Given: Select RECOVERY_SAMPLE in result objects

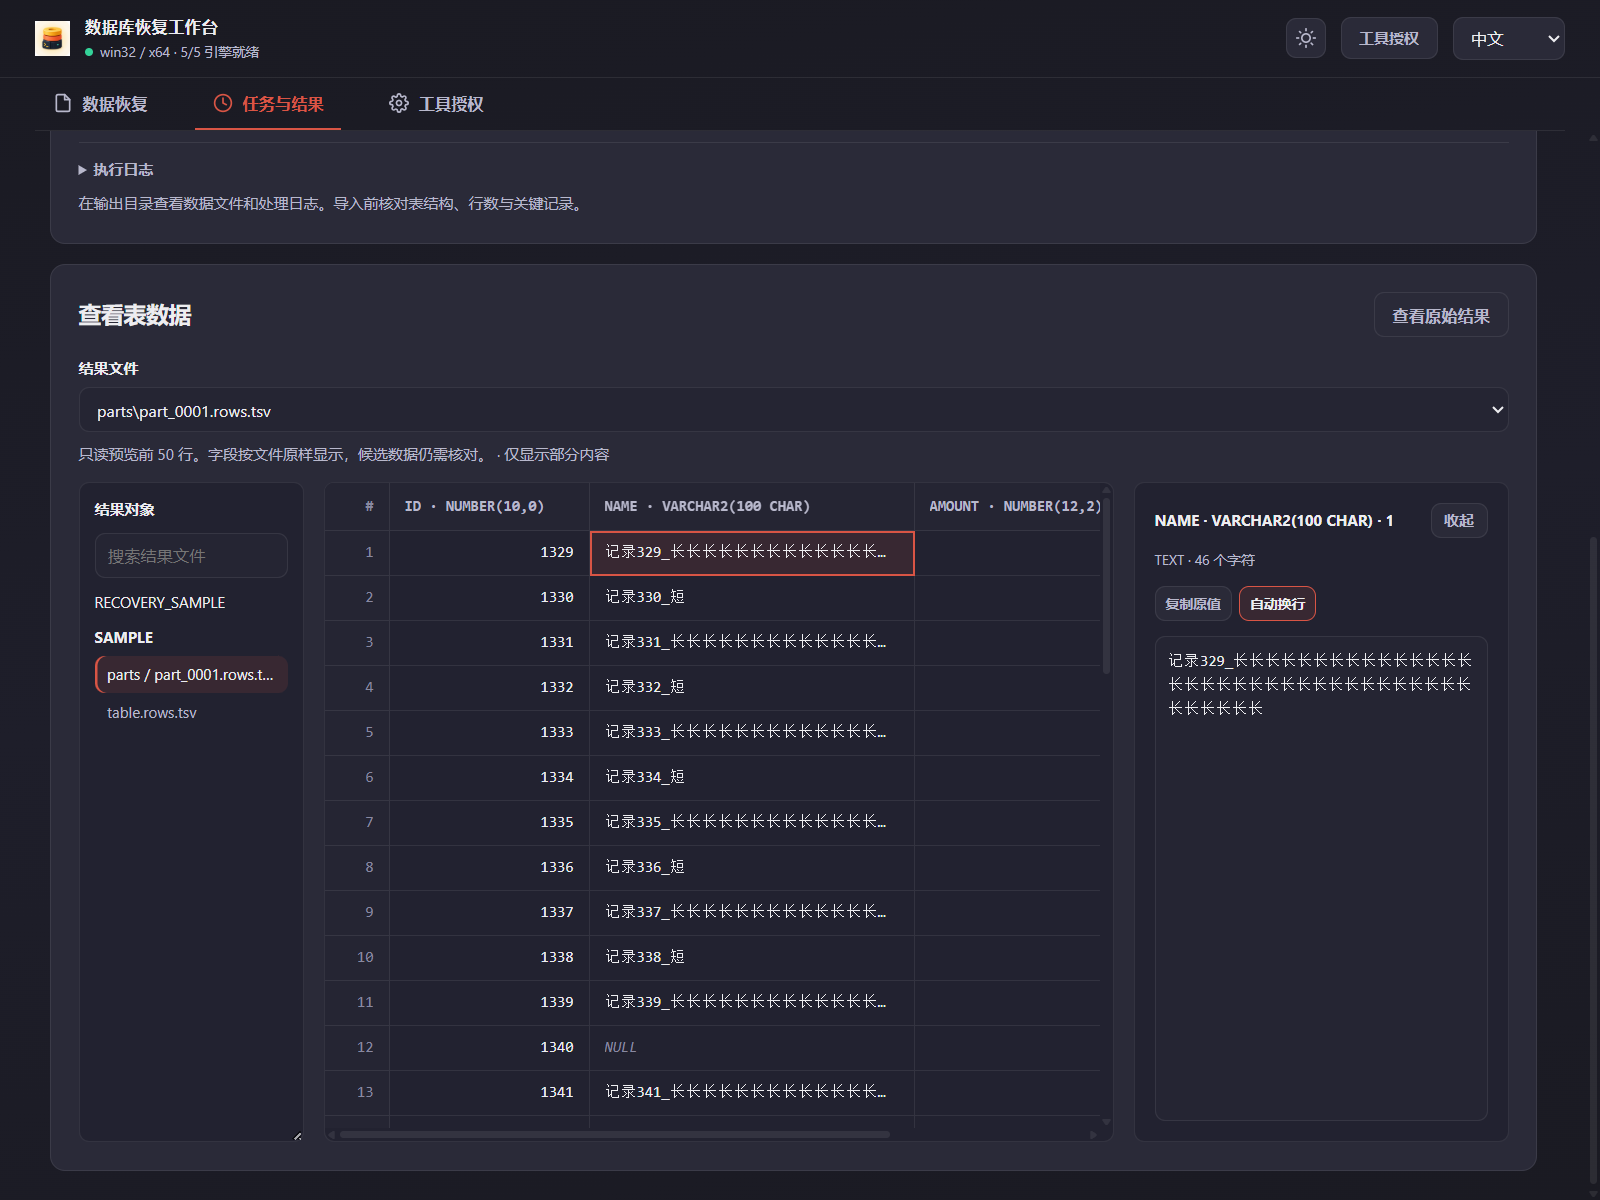Looking at the screenshot, I should 160,602.
